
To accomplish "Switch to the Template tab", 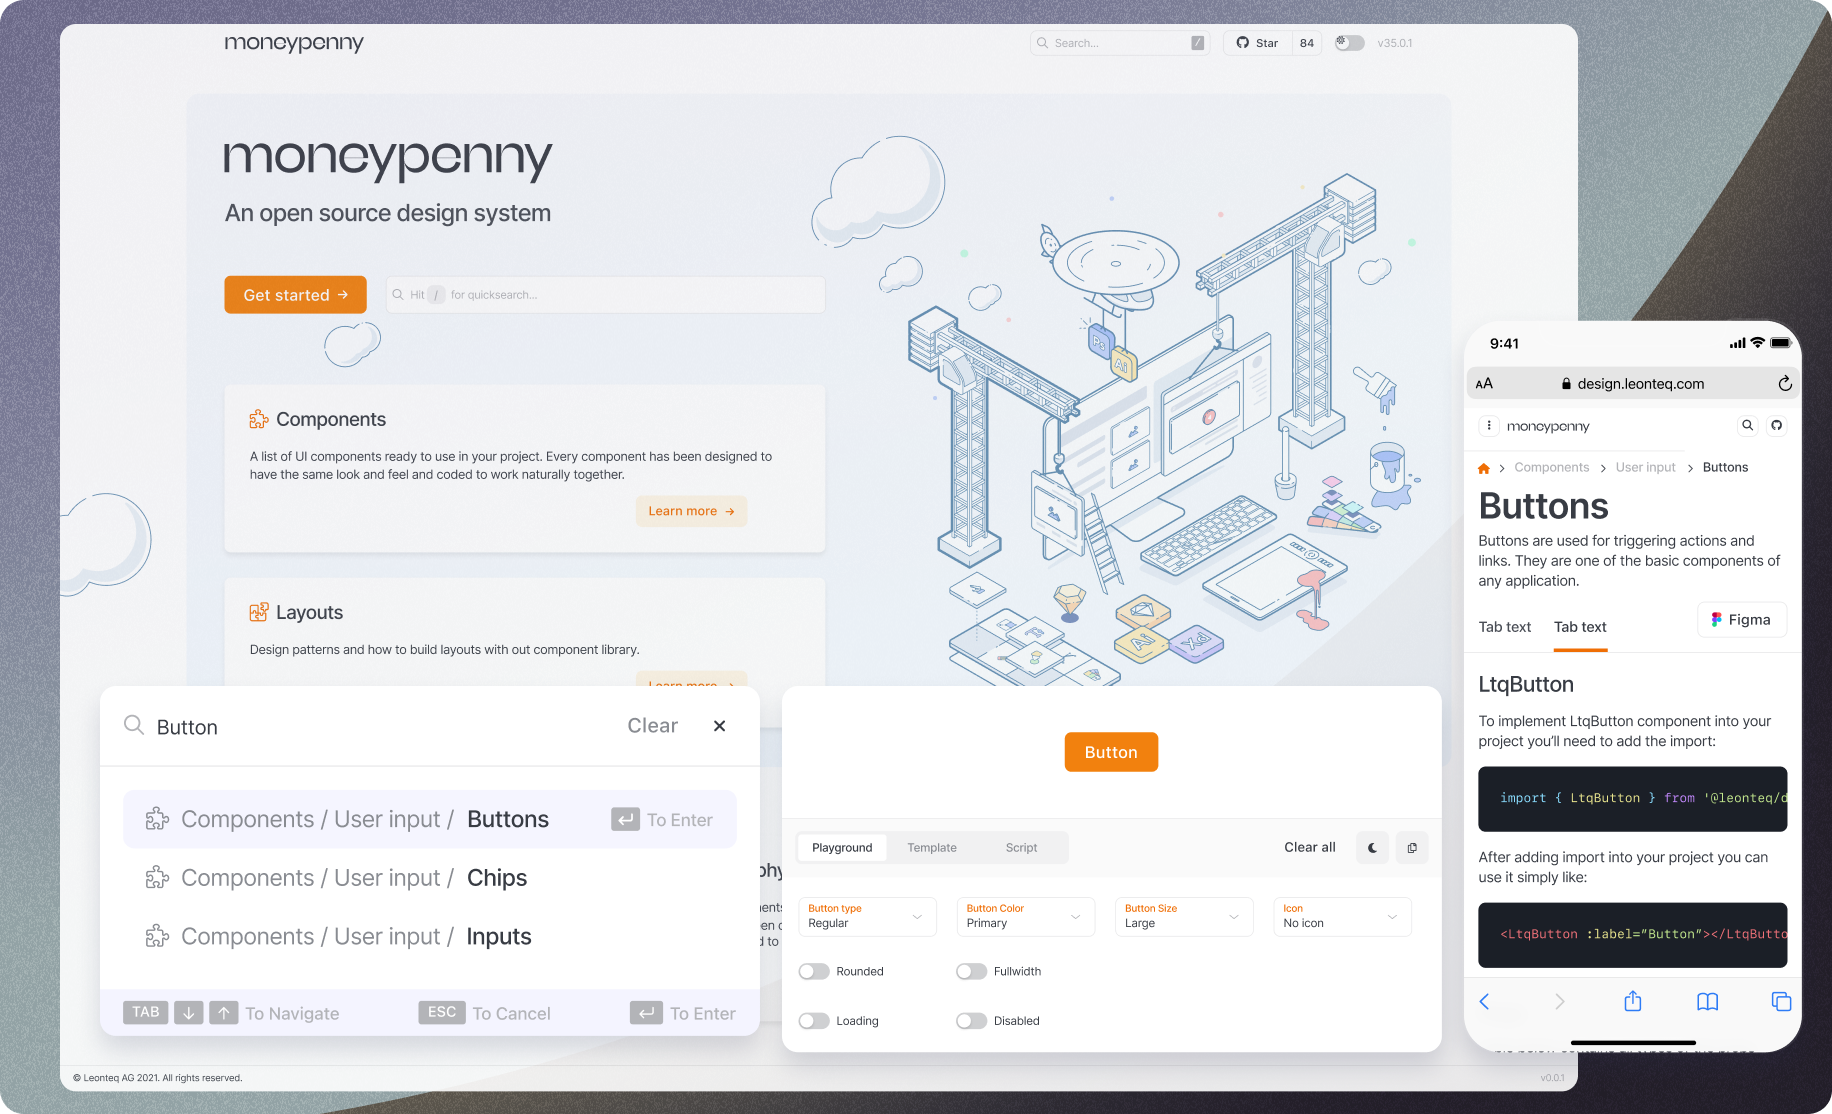I will click(931, 847).
